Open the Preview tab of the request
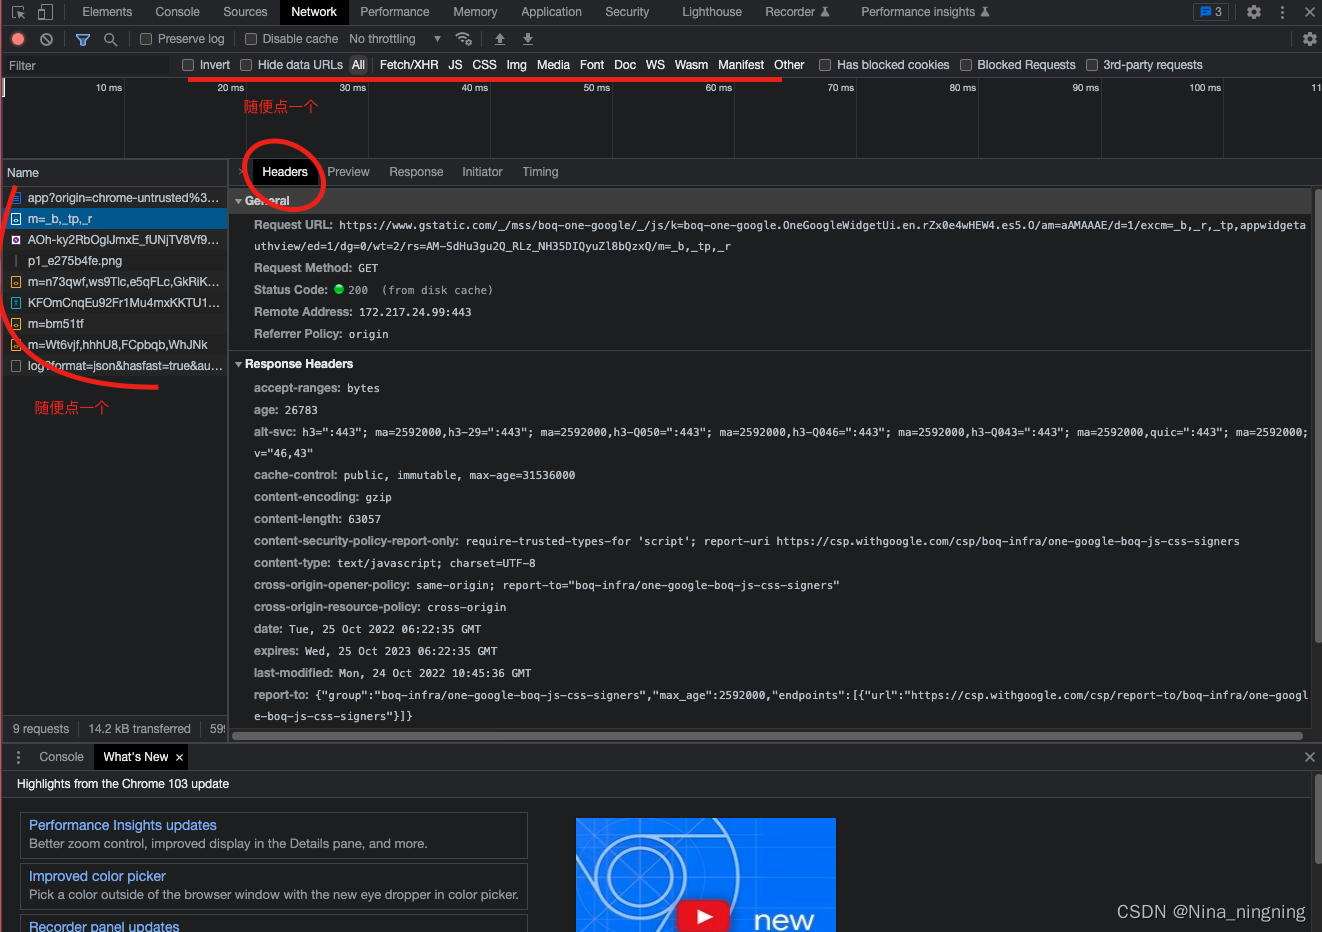This screenshot has height=932, width=1322. coord(348,172)
